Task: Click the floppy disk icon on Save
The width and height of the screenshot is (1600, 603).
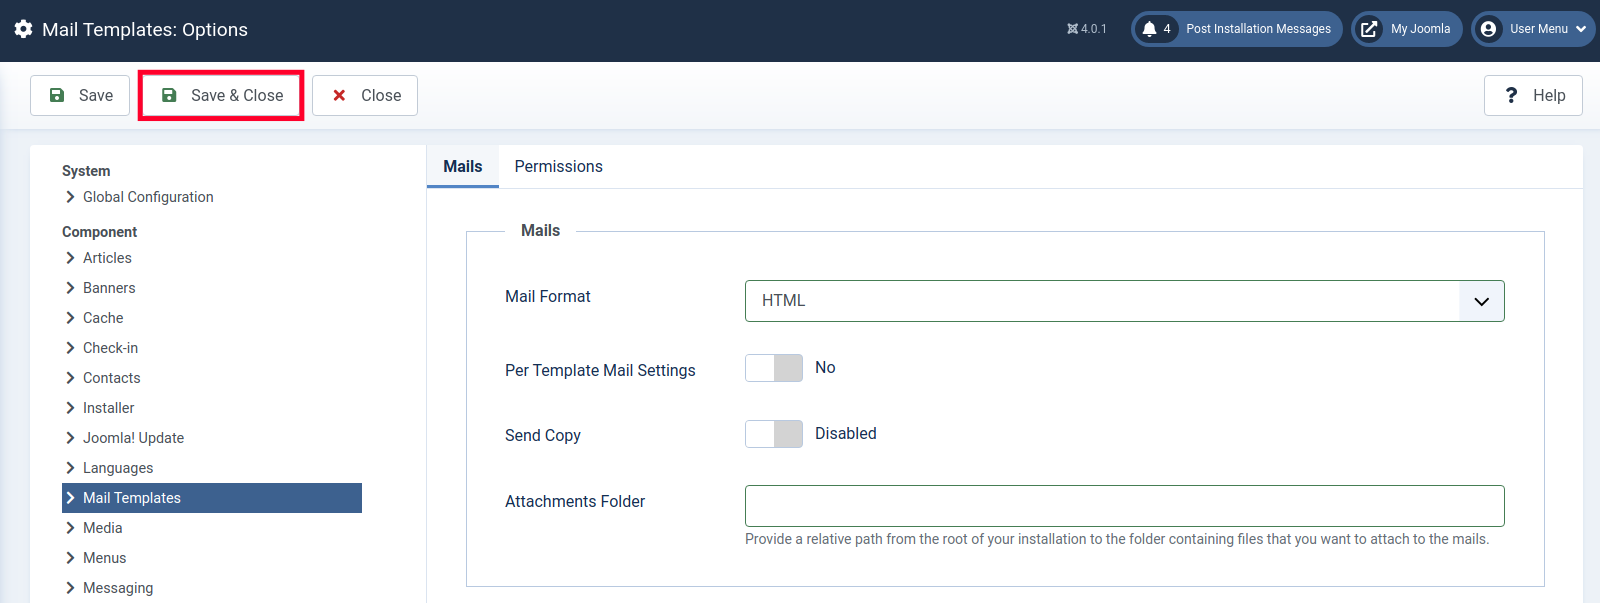Action: (57, 95)
